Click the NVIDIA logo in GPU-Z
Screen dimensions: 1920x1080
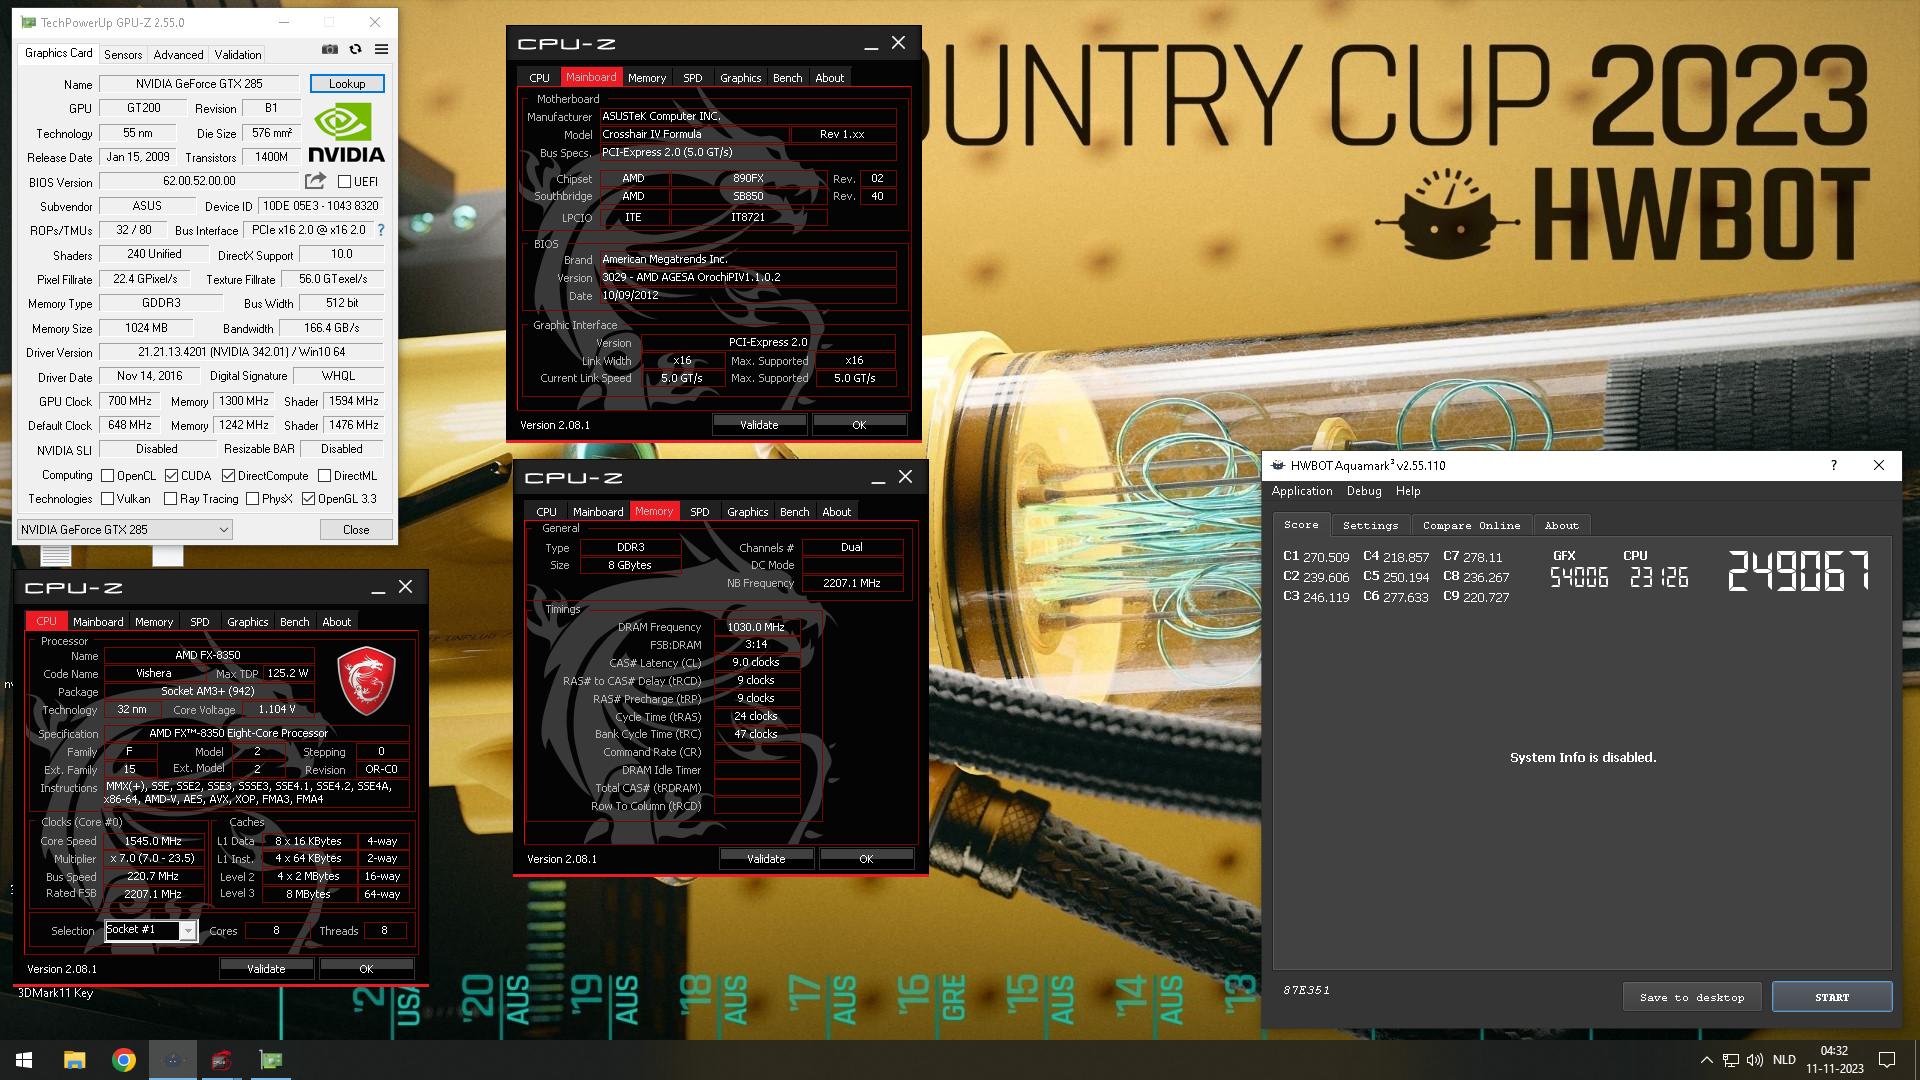pos(346,134)
